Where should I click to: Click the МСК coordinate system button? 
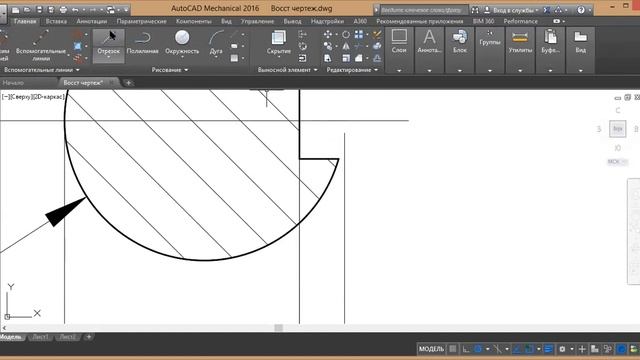coord(617,162)
